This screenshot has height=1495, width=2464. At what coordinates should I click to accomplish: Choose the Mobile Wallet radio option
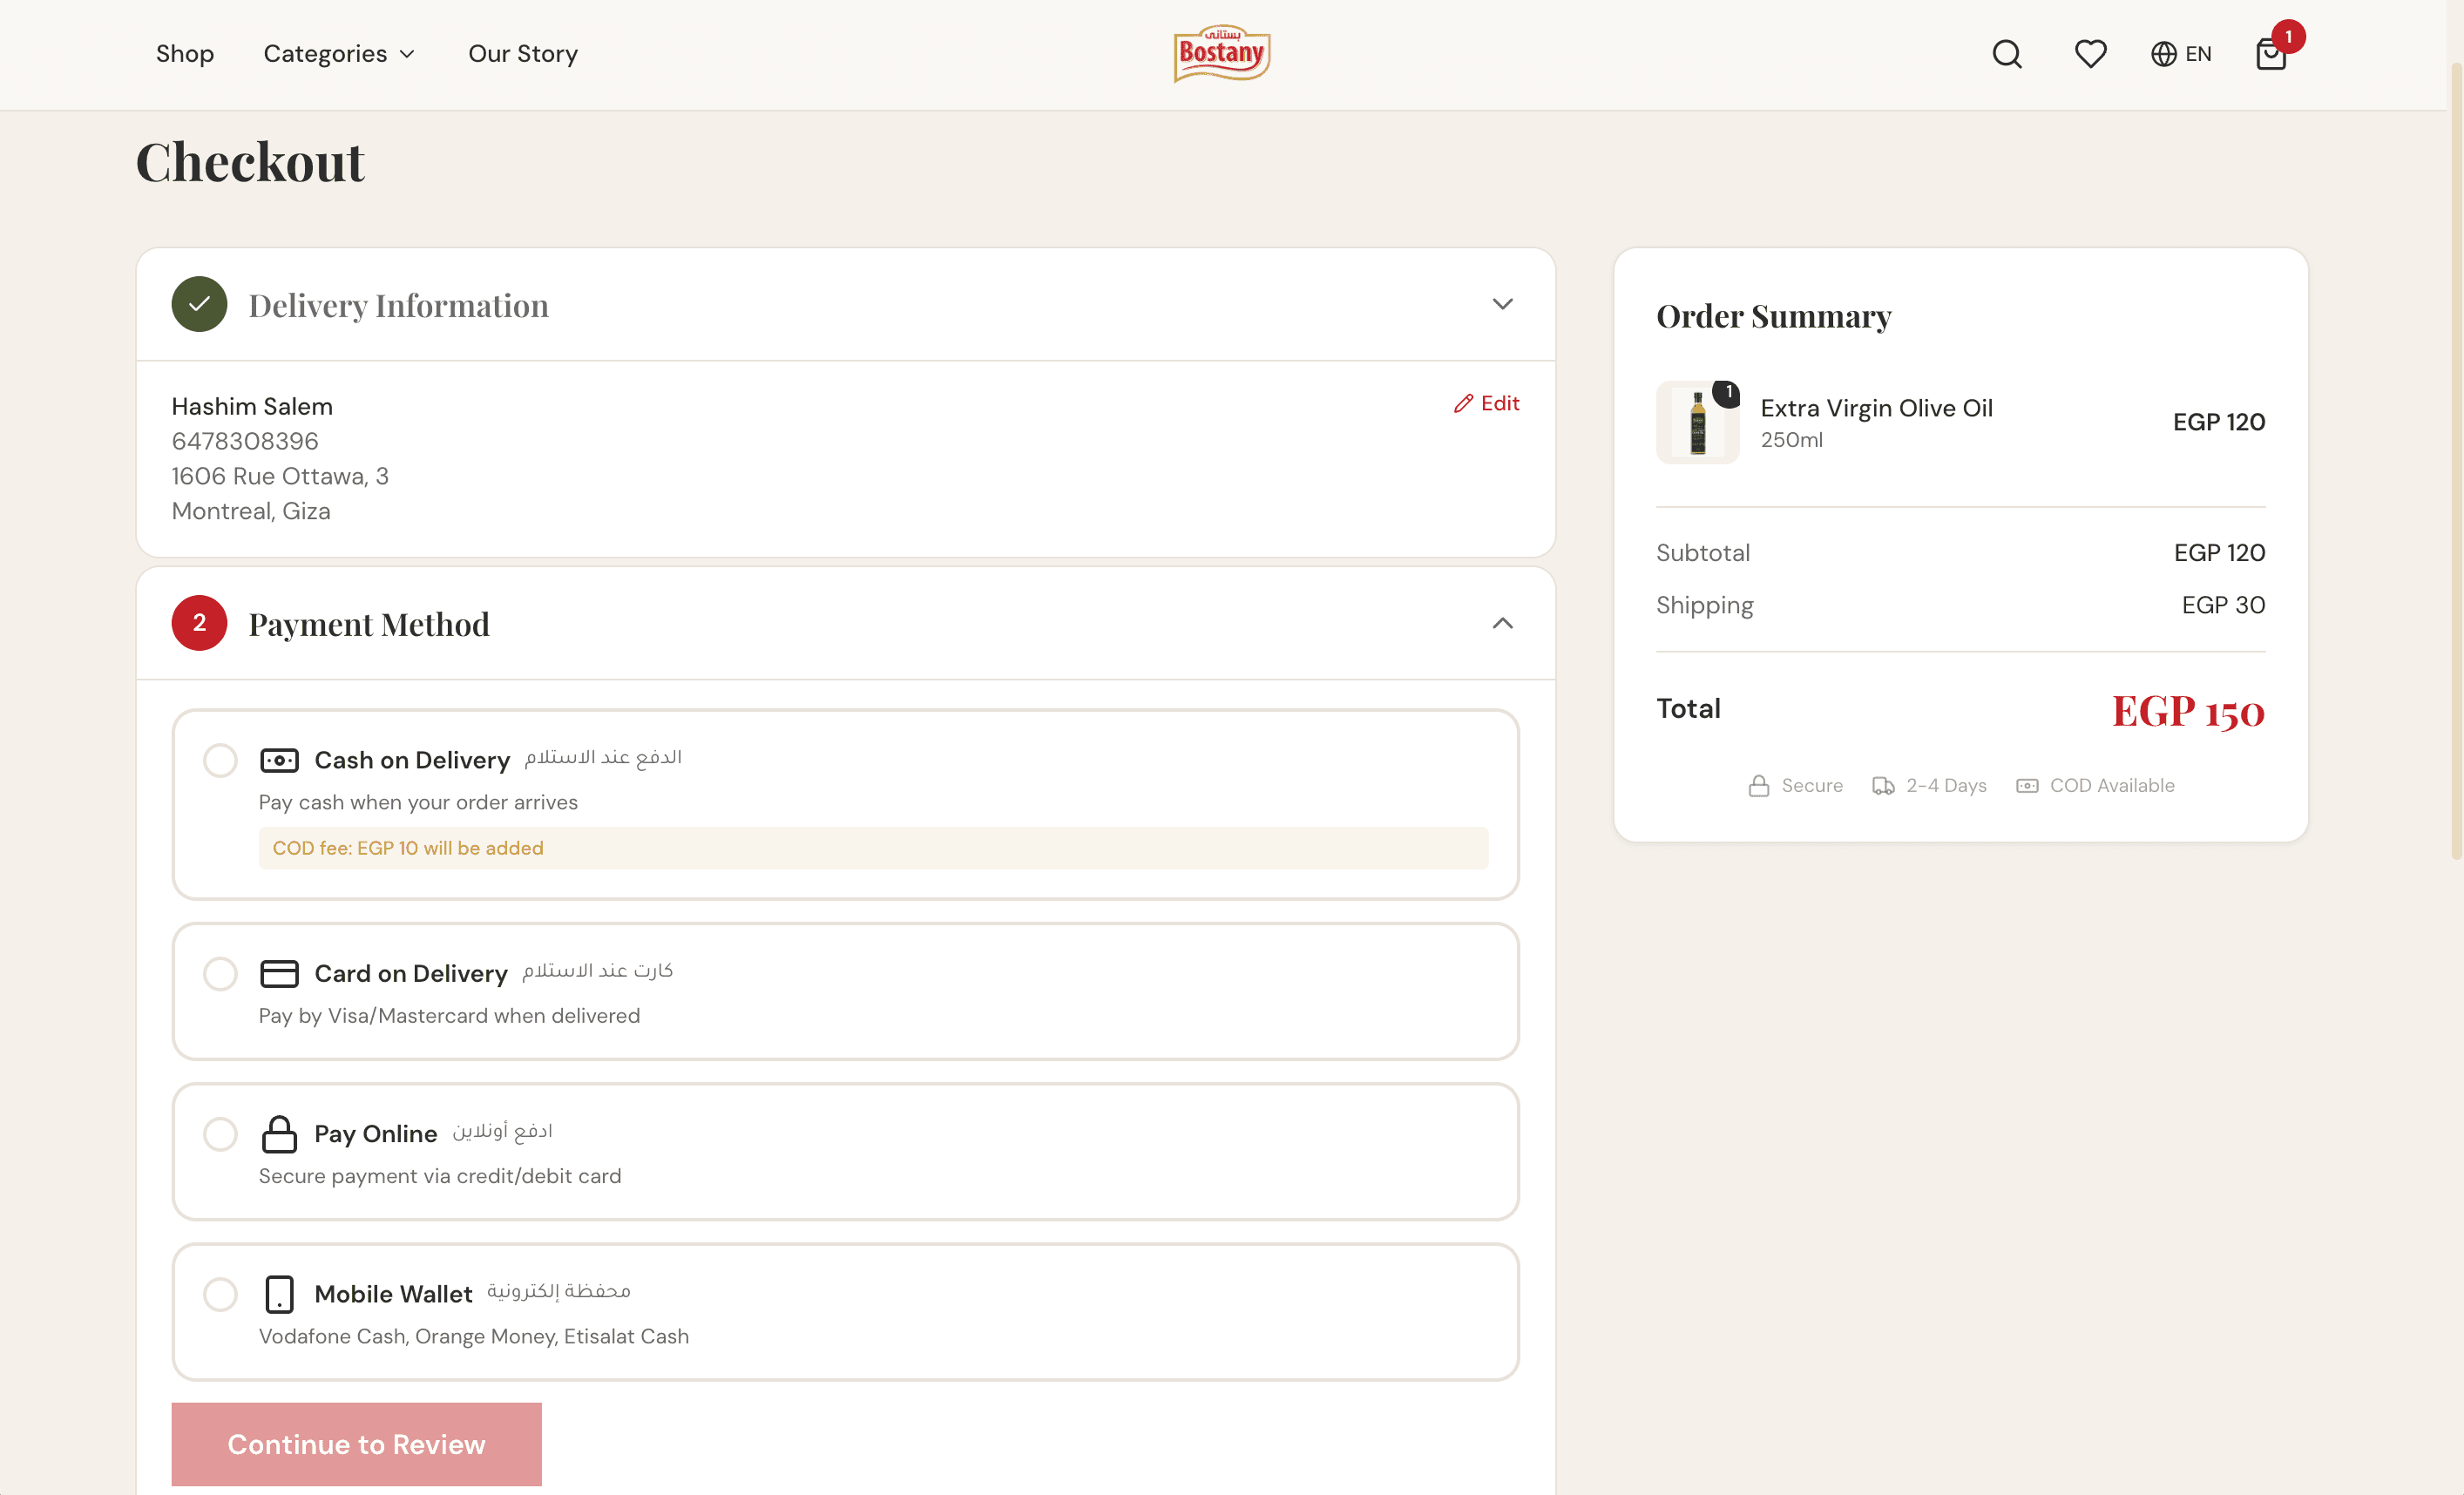point(220,1294)
